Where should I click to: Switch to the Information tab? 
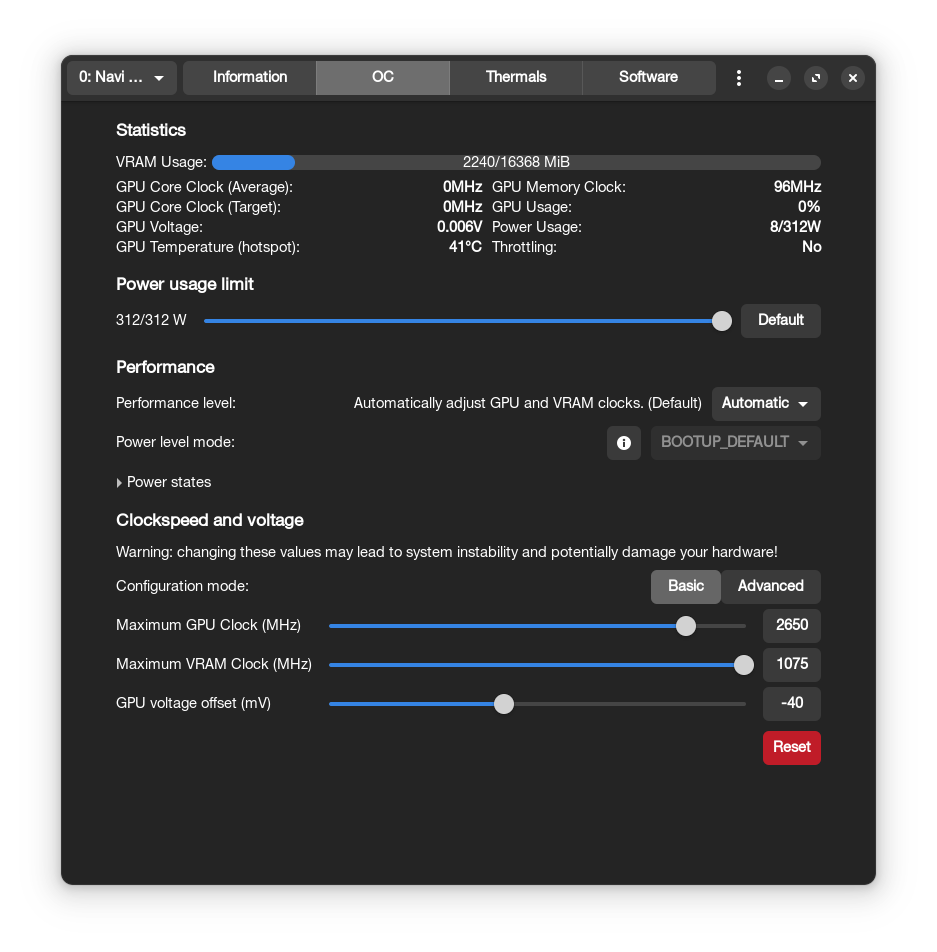coord(250,77)
